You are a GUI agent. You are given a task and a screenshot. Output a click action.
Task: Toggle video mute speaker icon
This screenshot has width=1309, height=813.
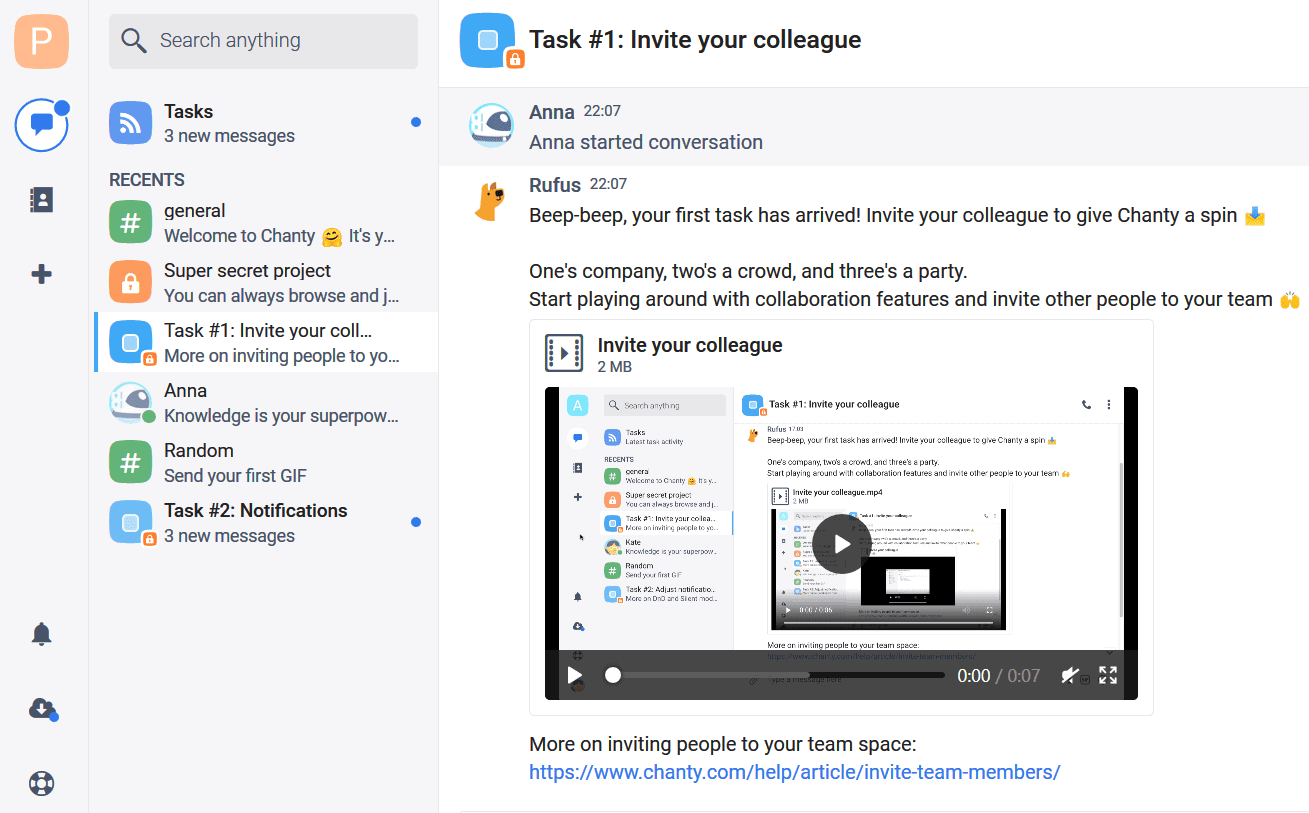[1072, 676]
